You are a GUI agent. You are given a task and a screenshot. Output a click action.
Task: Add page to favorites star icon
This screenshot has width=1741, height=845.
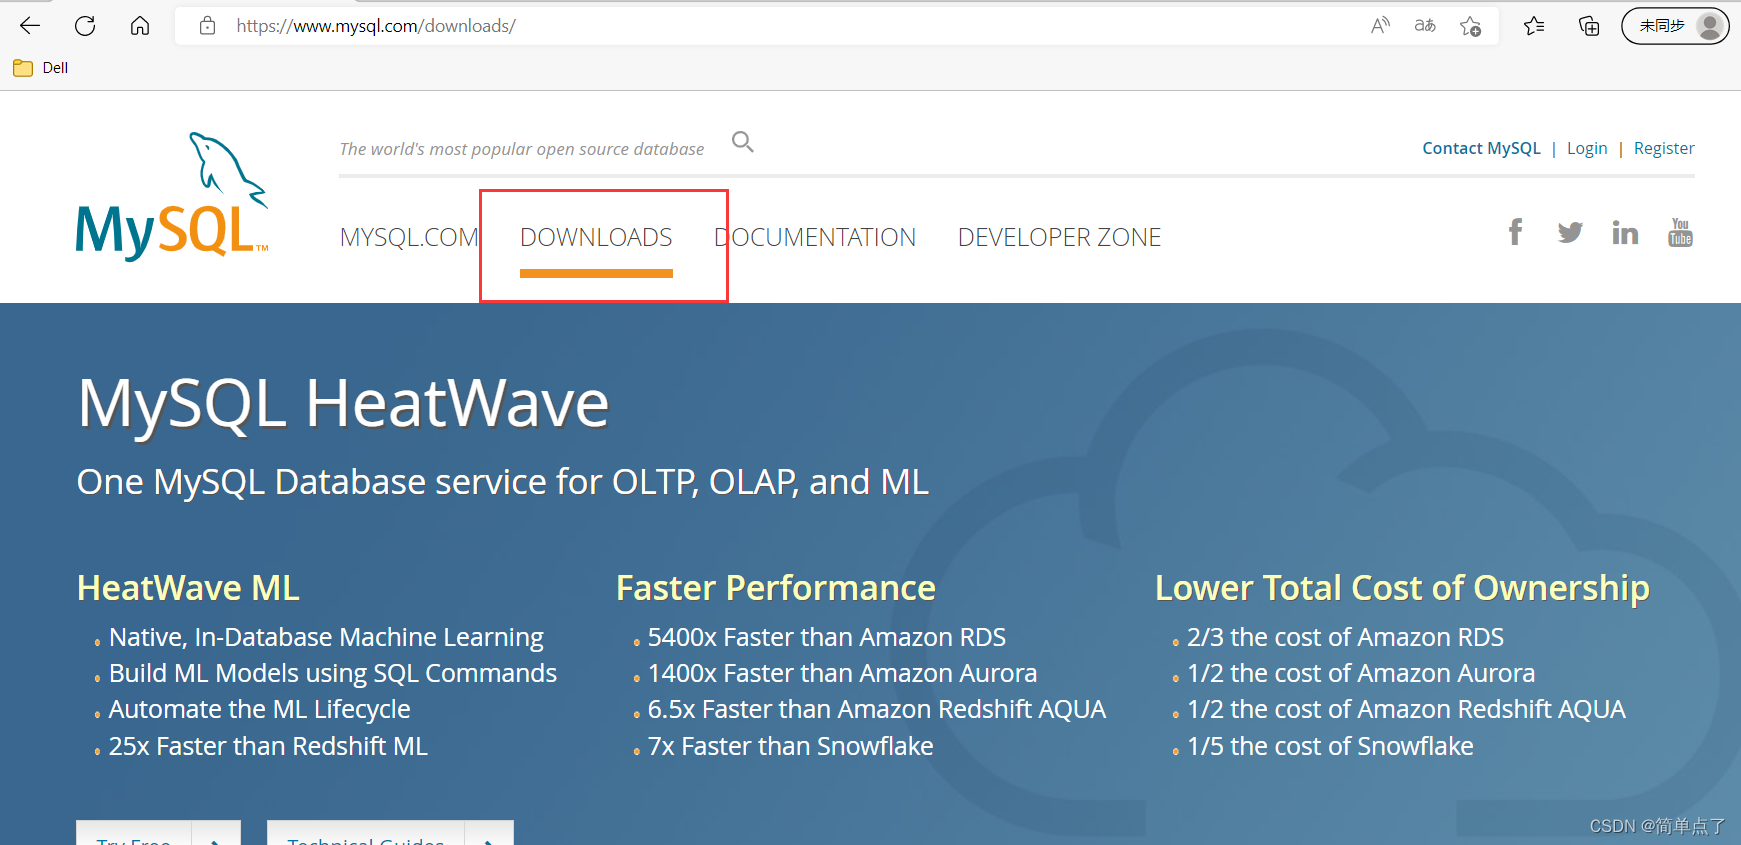(1470, 26)
